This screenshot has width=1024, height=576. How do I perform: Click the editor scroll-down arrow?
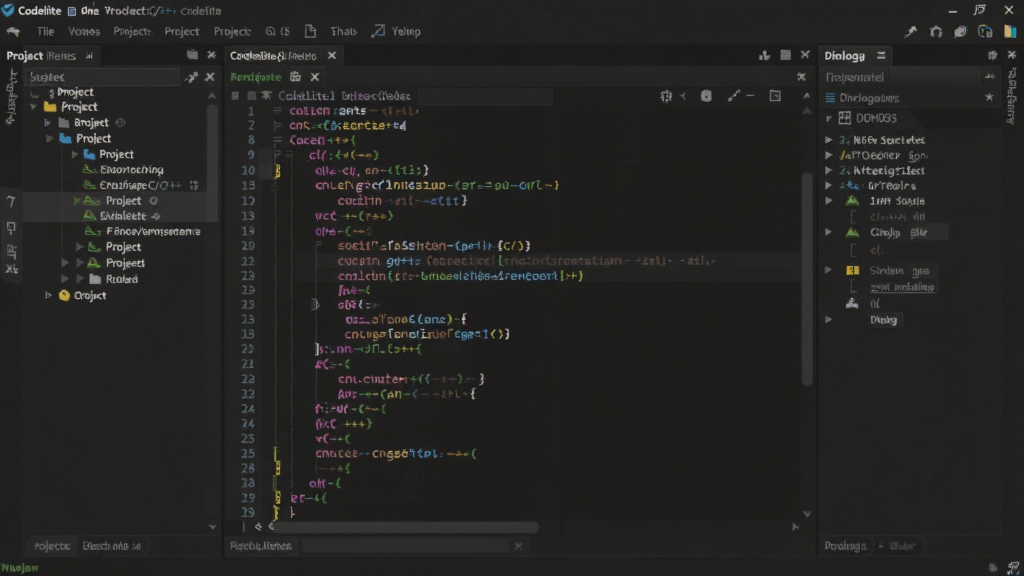pos(807,514)
